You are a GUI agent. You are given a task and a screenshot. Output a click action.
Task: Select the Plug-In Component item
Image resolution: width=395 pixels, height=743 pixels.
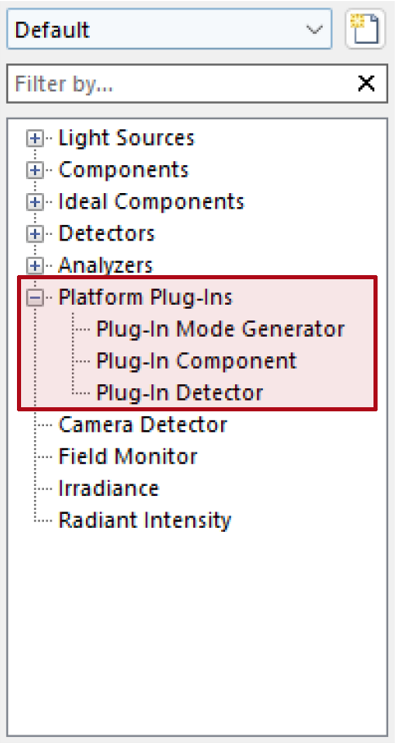pyautogui.click(x=196, y=361)
